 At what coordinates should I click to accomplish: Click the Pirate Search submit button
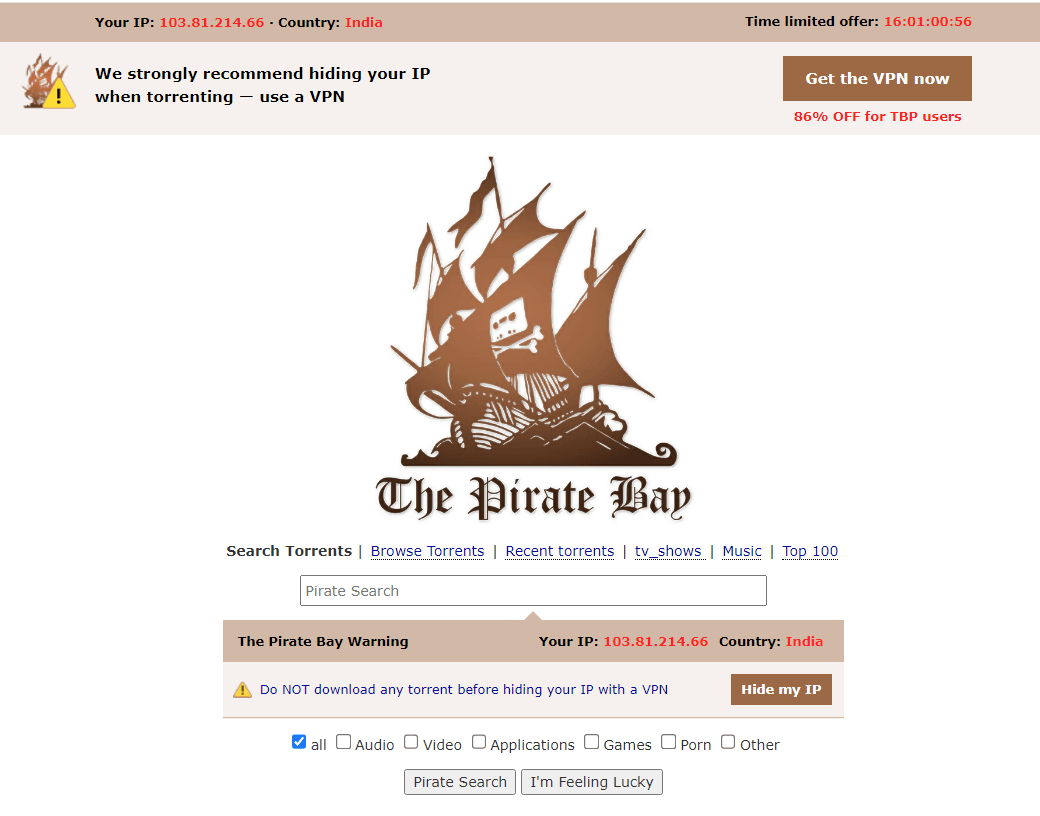click(x=460, y=782)
